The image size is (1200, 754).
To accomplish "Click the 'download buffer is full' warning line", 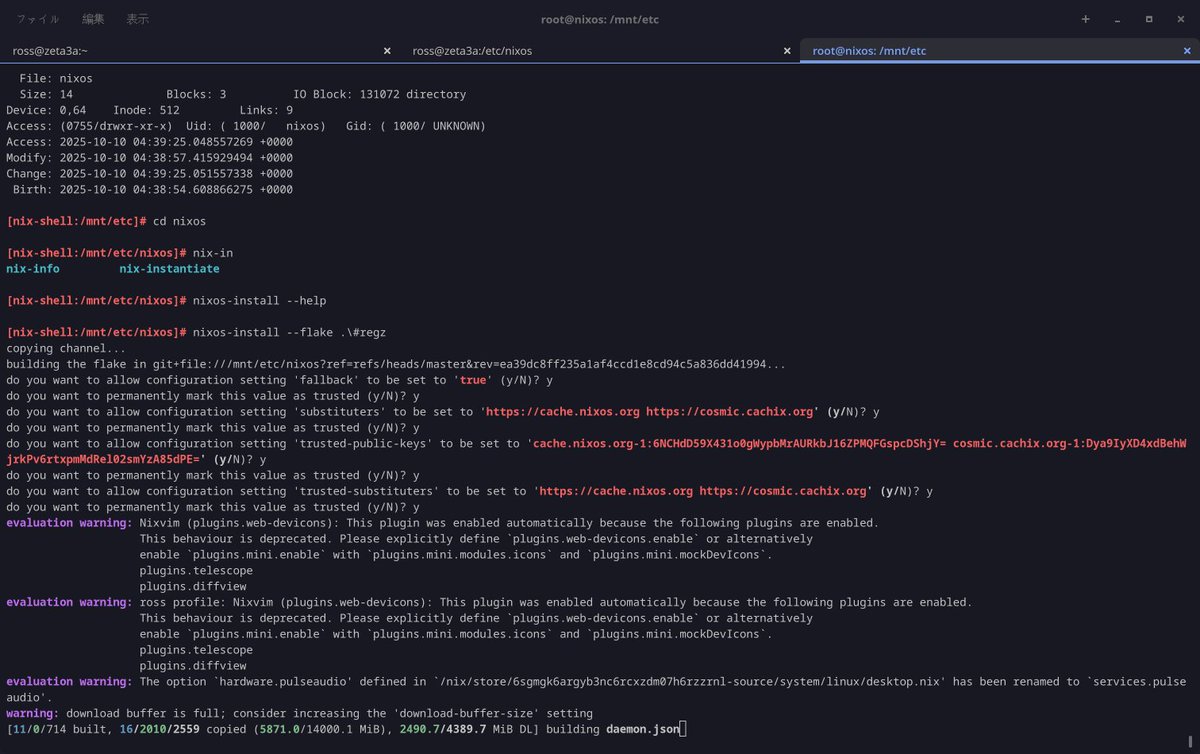I will pyautogui.click(x=300, y=714).
